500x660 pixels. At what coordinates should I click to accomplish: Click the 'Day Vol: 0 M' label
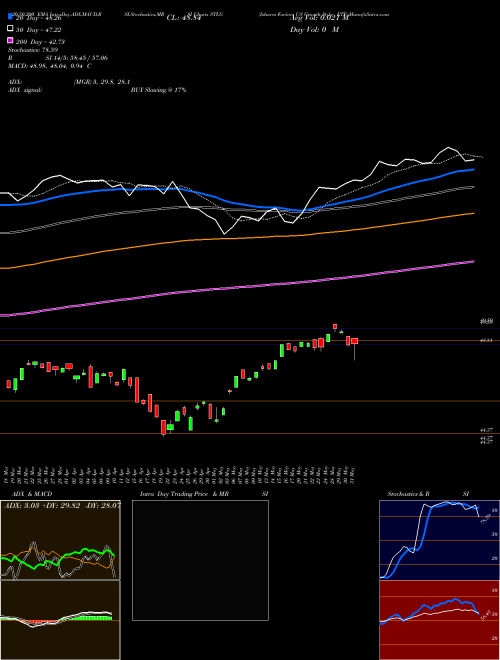pyautogui.click(x=314, y=29)
